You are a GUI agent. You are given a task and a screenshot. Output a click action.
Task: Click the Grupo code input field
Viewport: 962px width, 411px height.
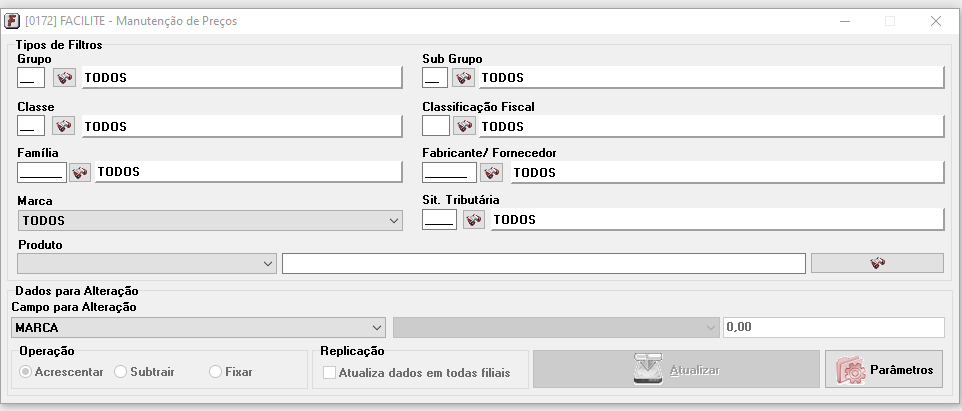(31, 78)
